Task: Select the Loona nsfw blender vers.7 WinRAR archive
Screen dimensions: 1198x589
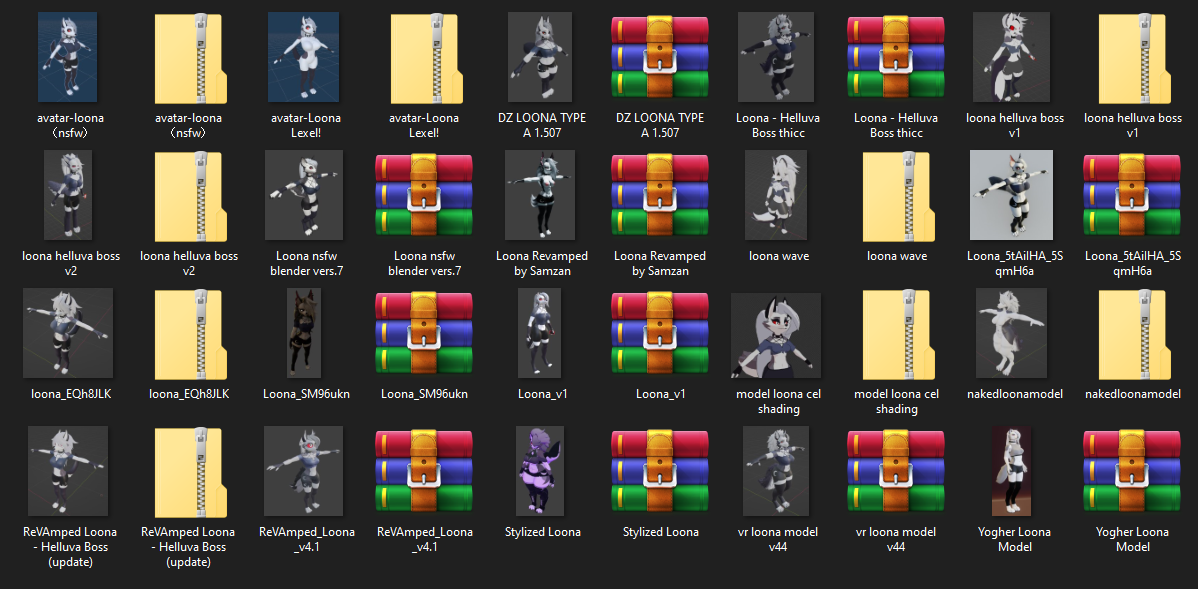Action: (x=424, y=196)
